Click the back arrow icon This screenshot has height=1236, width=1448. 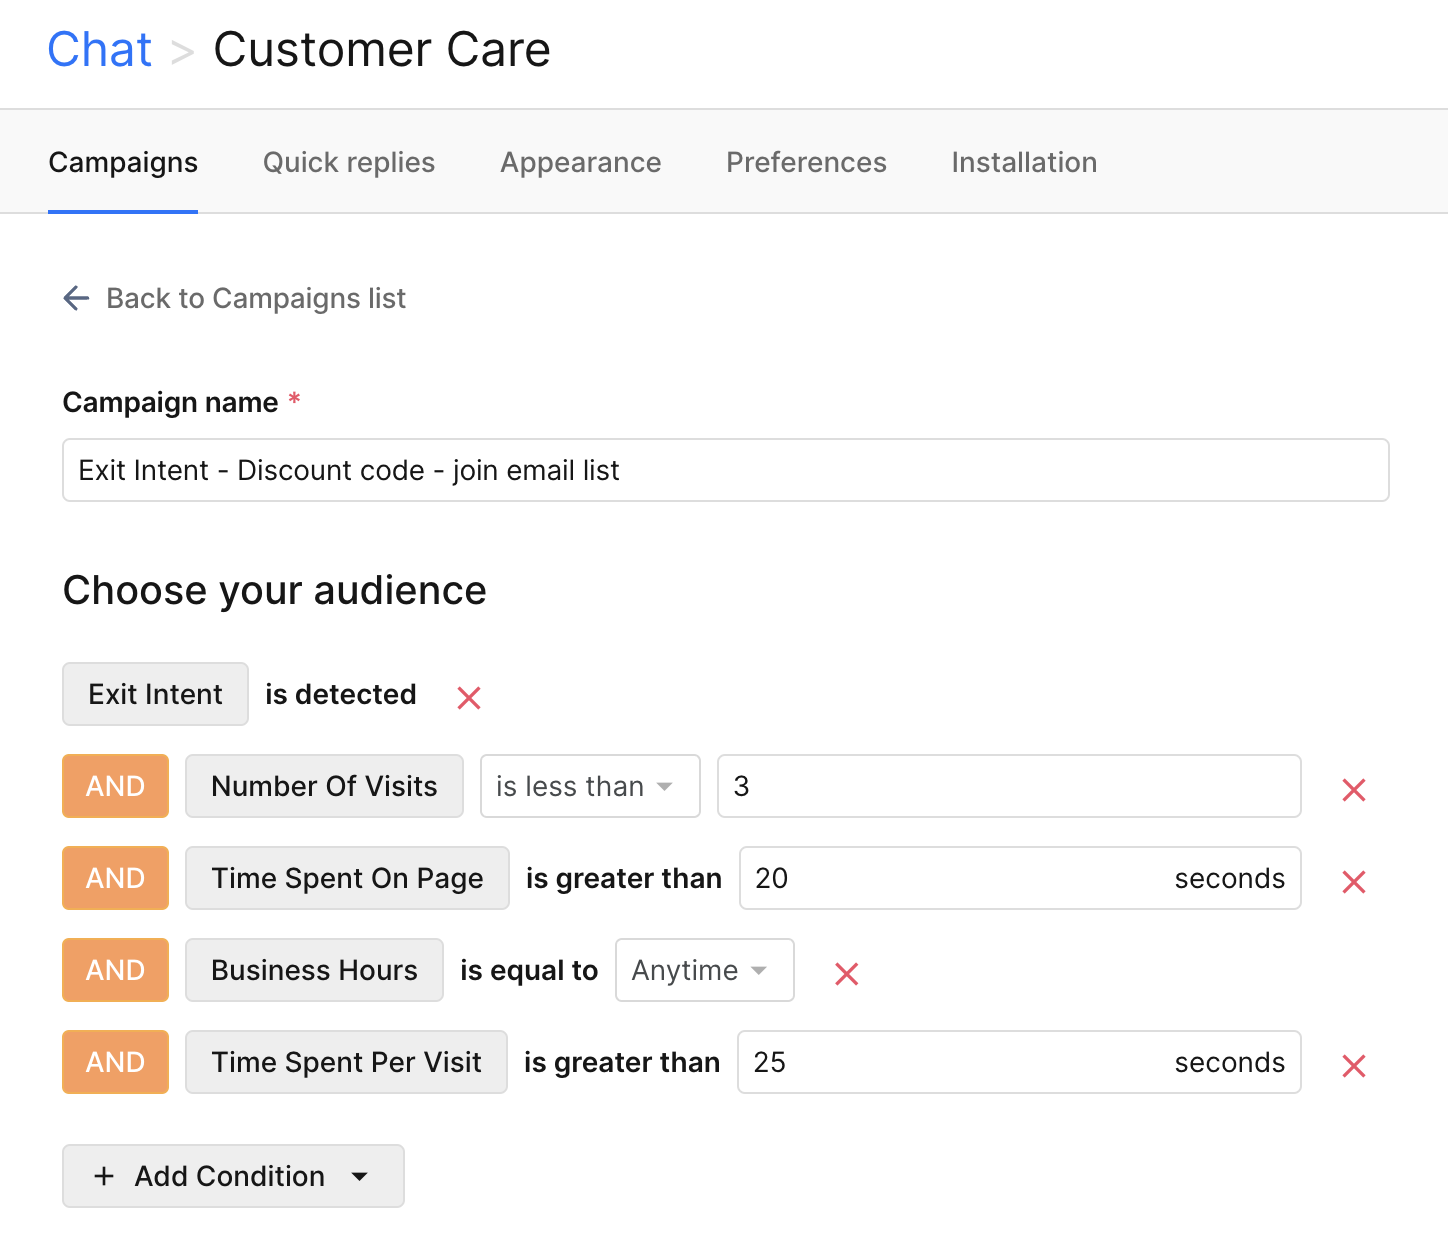coord(76,298)
